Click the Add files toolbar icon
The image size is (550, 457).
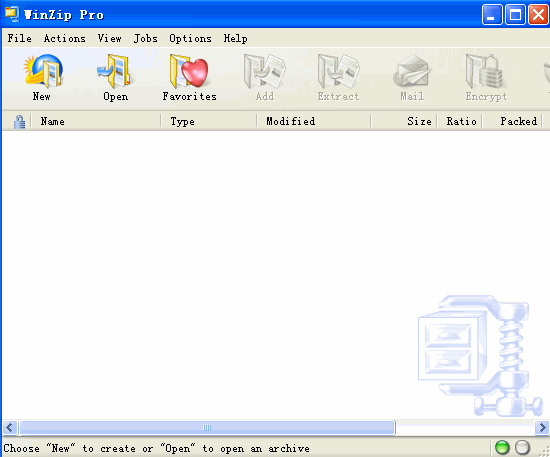(x=264, y=71)
